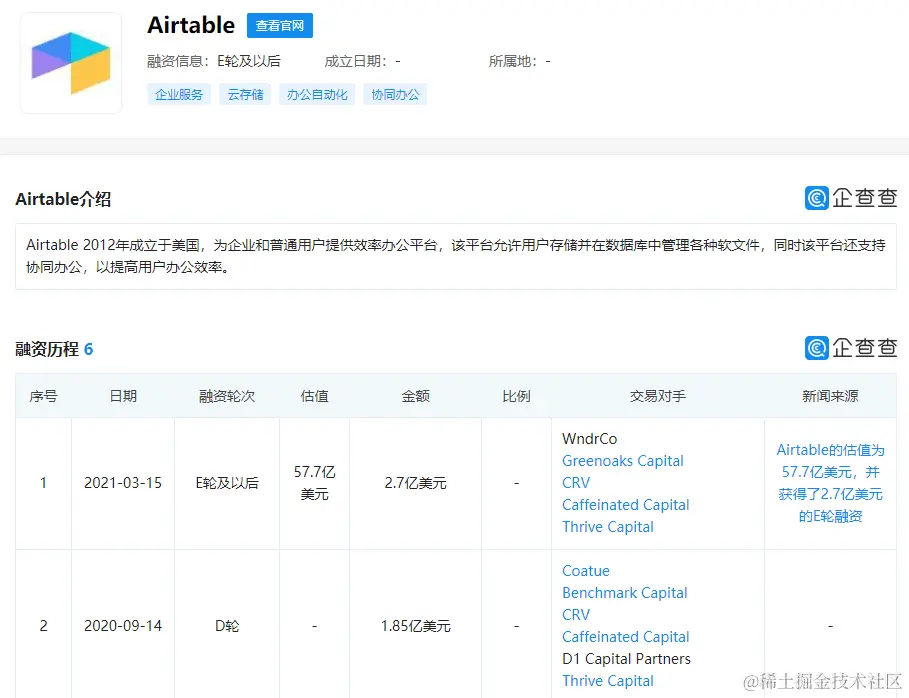Open the Coatue investor link
The height and width of the screenshot is (698, 909).
point(586,571)
